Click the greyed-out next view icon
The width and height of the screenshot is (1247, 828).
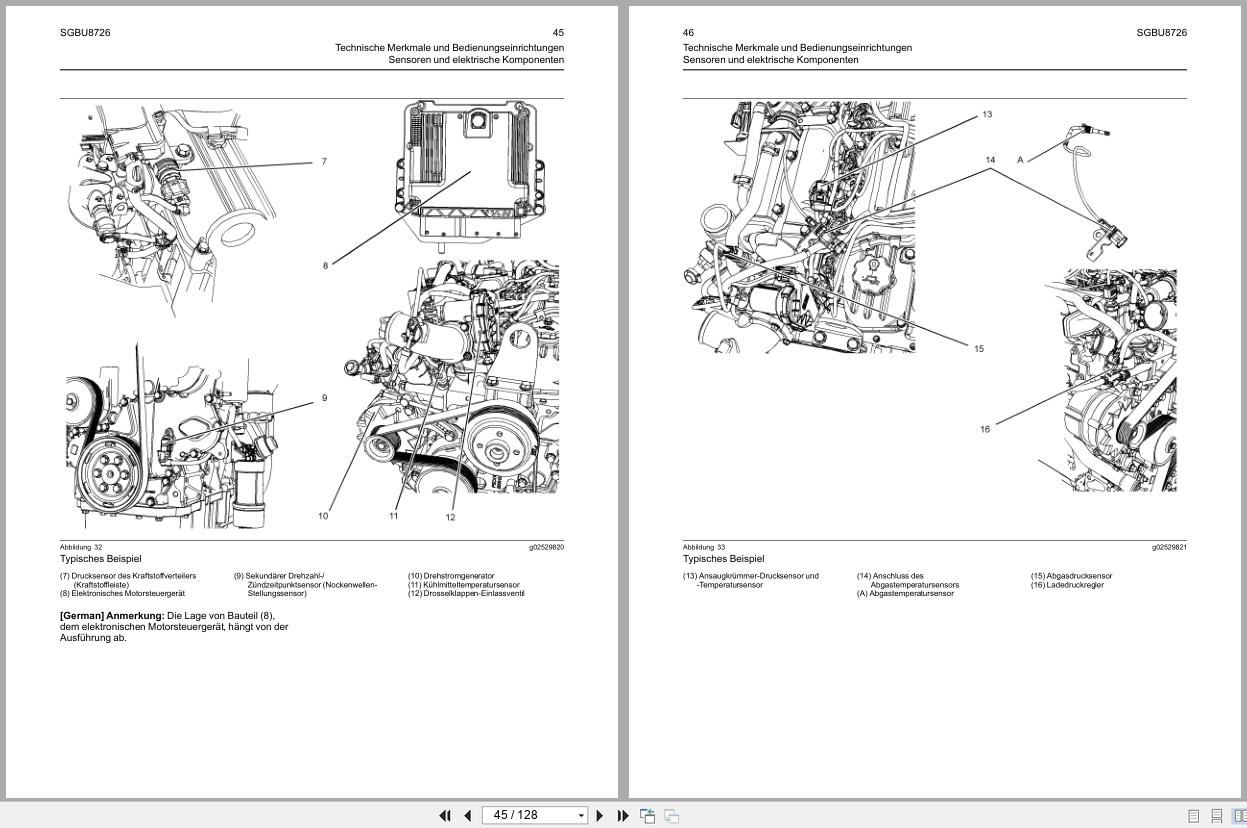click(671, 816)
